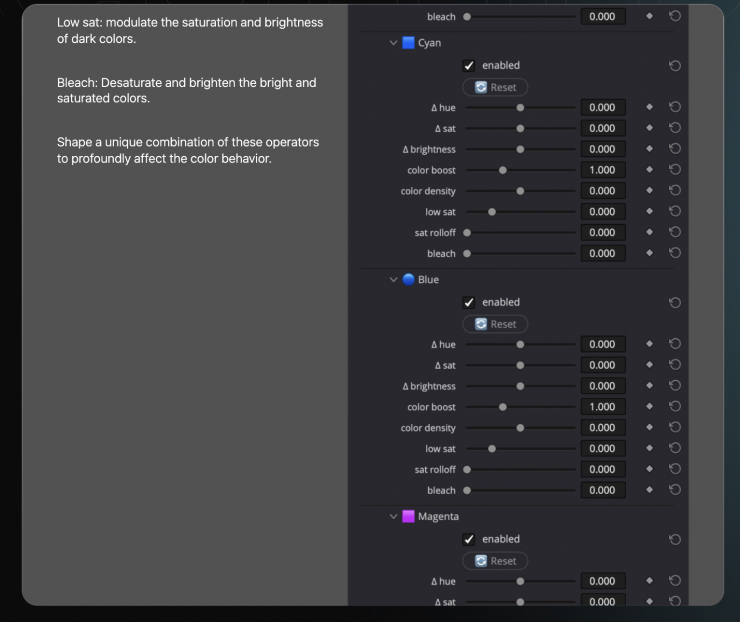Screen dimensions: 740x622
Task: Add keyframe for Magenta Δ hue
Action: pos(649,581)
